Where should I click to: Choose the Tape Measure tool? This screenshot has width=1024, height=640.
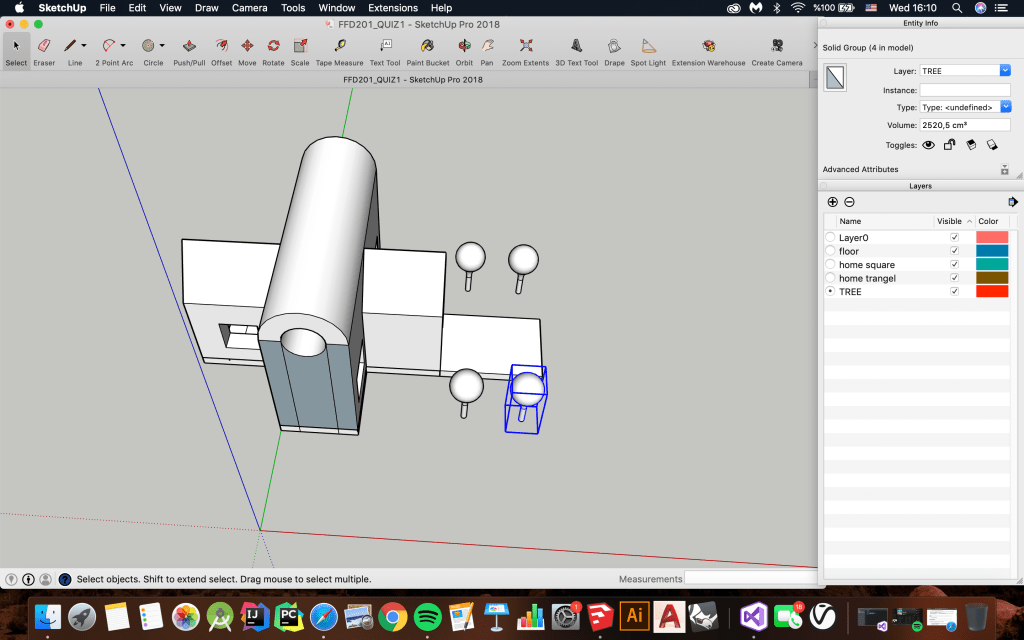click(339, 46)
